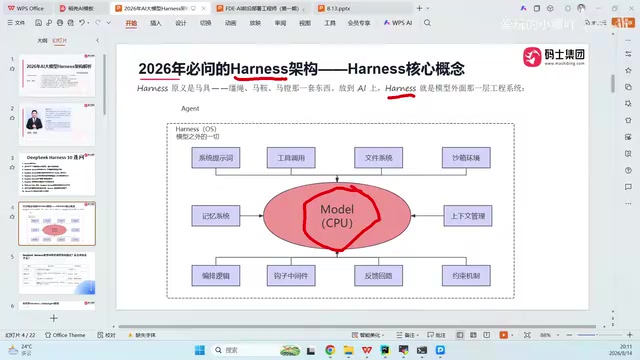Screen dimensions: 640x360
Task: Switch to 大纲 outline panel
Action: click(42, 40)
